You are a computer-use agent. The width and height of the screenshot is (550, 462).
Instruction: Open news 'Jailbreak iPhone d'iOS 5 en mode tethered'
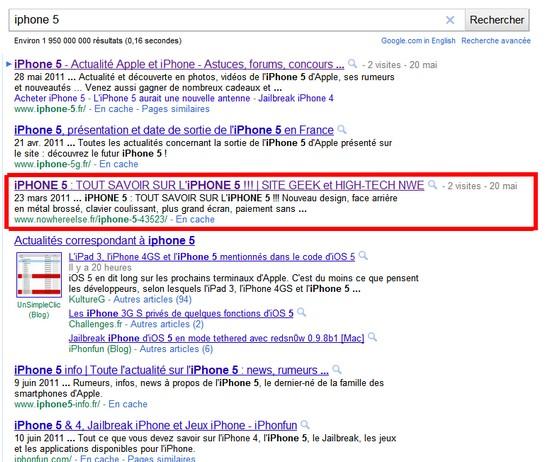pyautogui.click(x=216, y=338)
